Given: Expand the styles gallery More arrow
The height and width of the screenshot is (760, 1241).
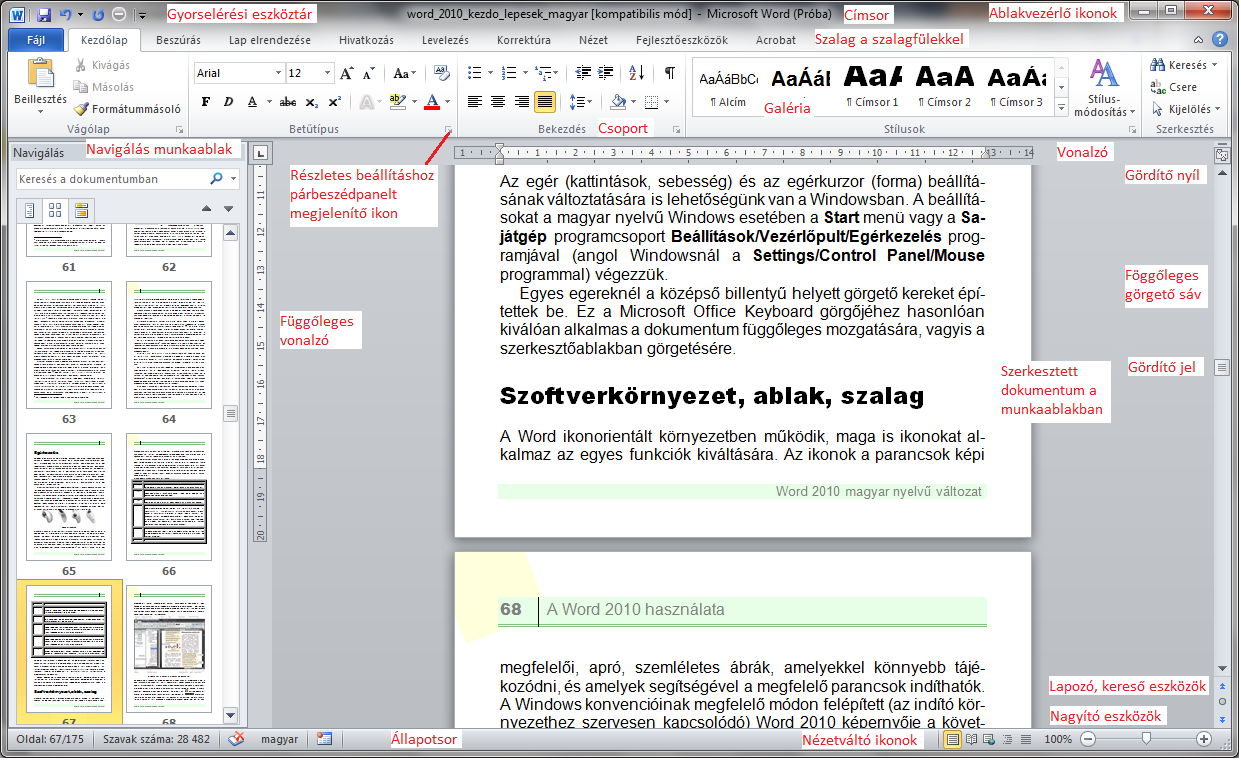Looking at the screenshot, I should click(x=1061, y=109).
